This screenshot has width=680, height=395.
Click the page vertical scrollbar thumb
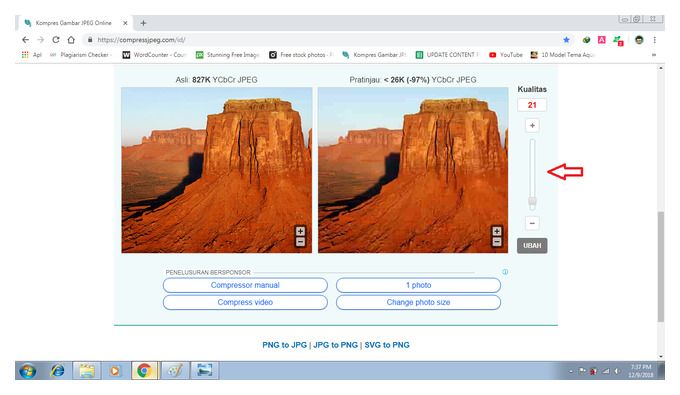point(660,267)
